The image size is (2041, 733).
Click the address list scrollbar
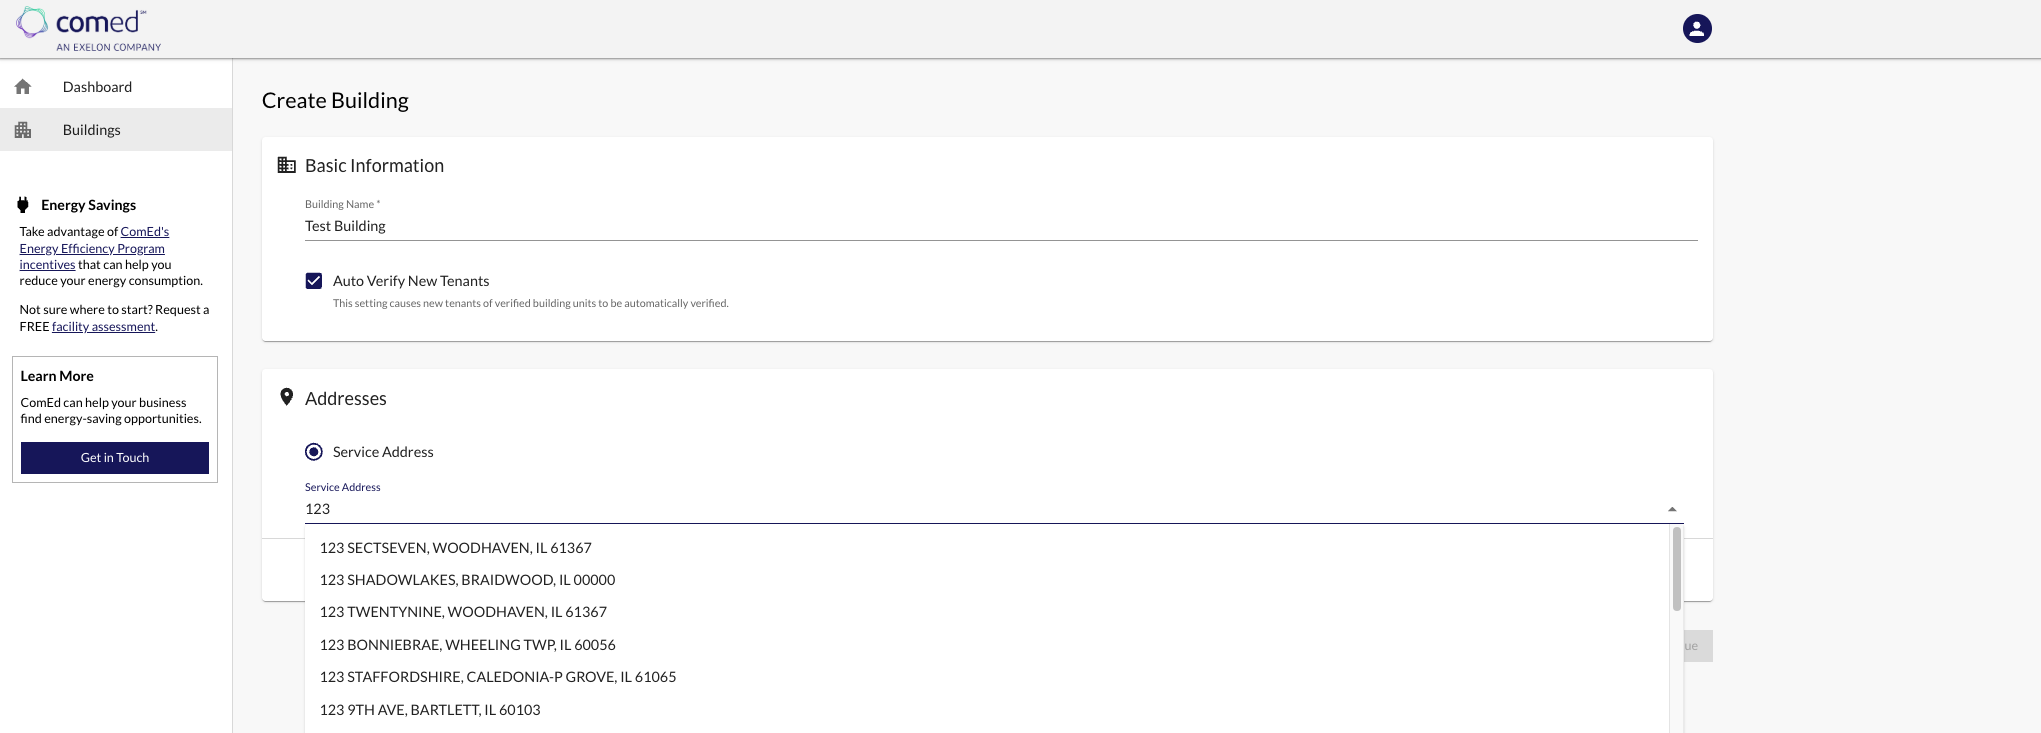tap(1676, 568)
